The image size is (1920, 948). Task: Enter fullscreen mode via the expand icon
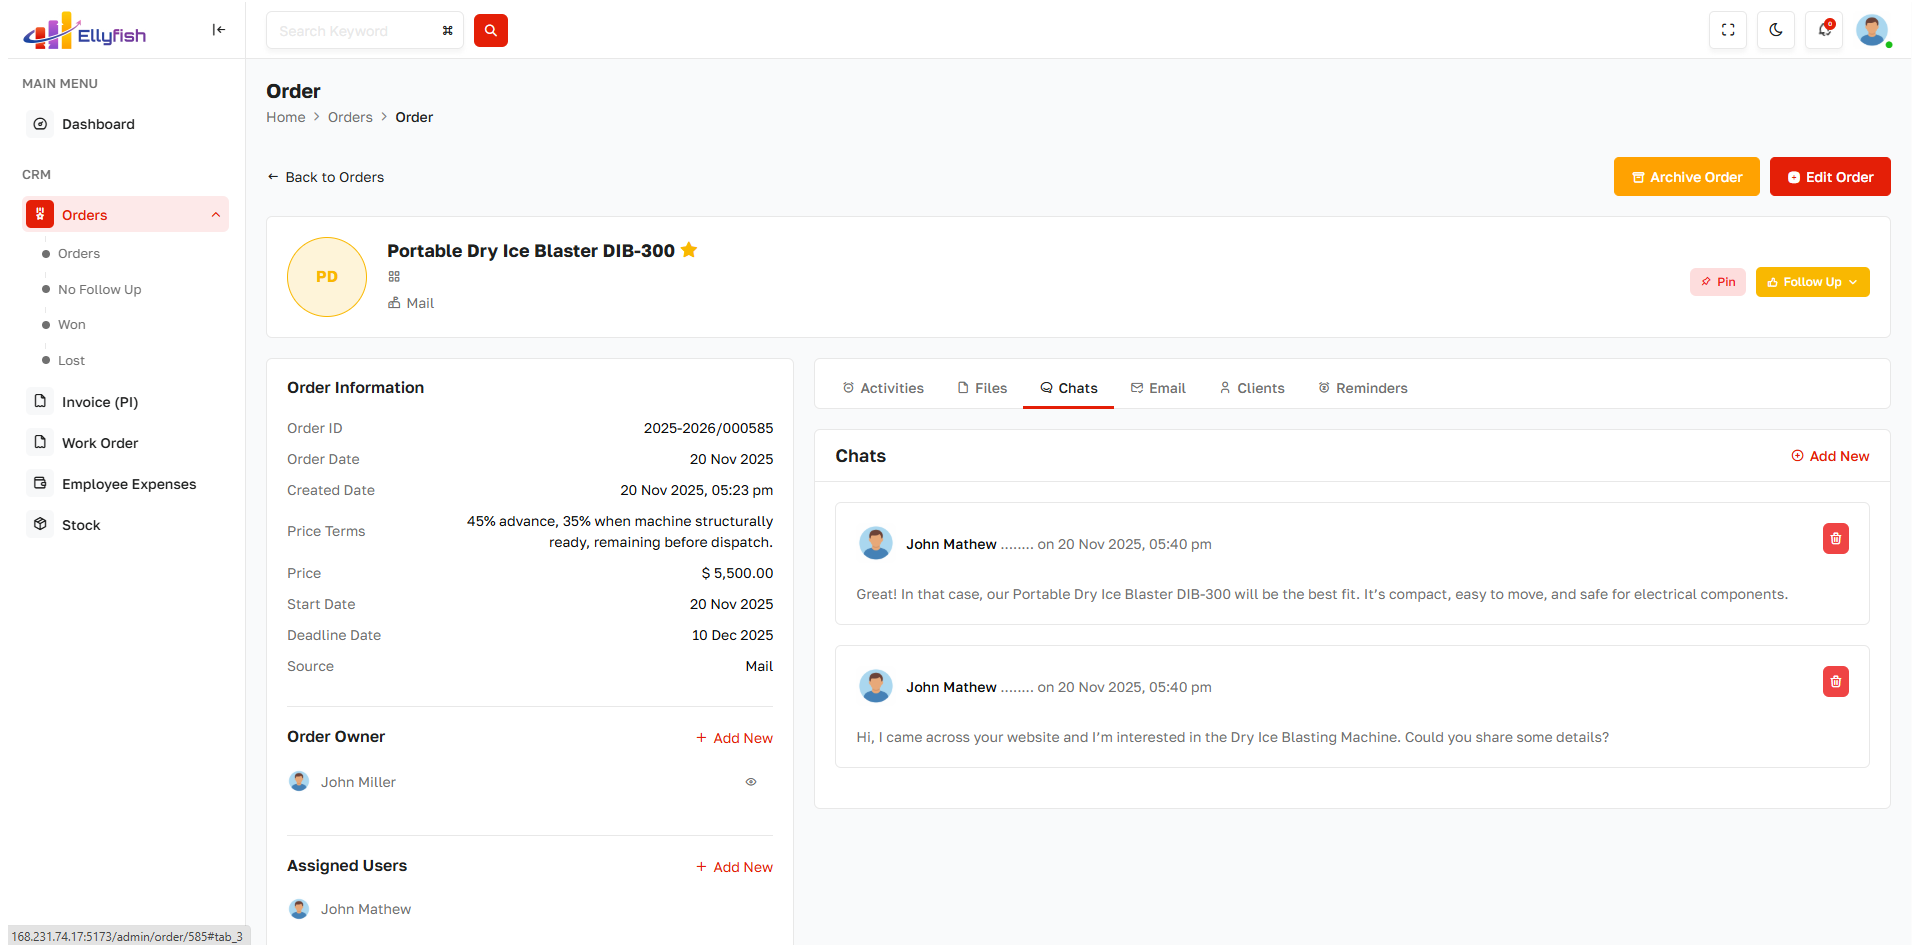[x=1727, y=30]
